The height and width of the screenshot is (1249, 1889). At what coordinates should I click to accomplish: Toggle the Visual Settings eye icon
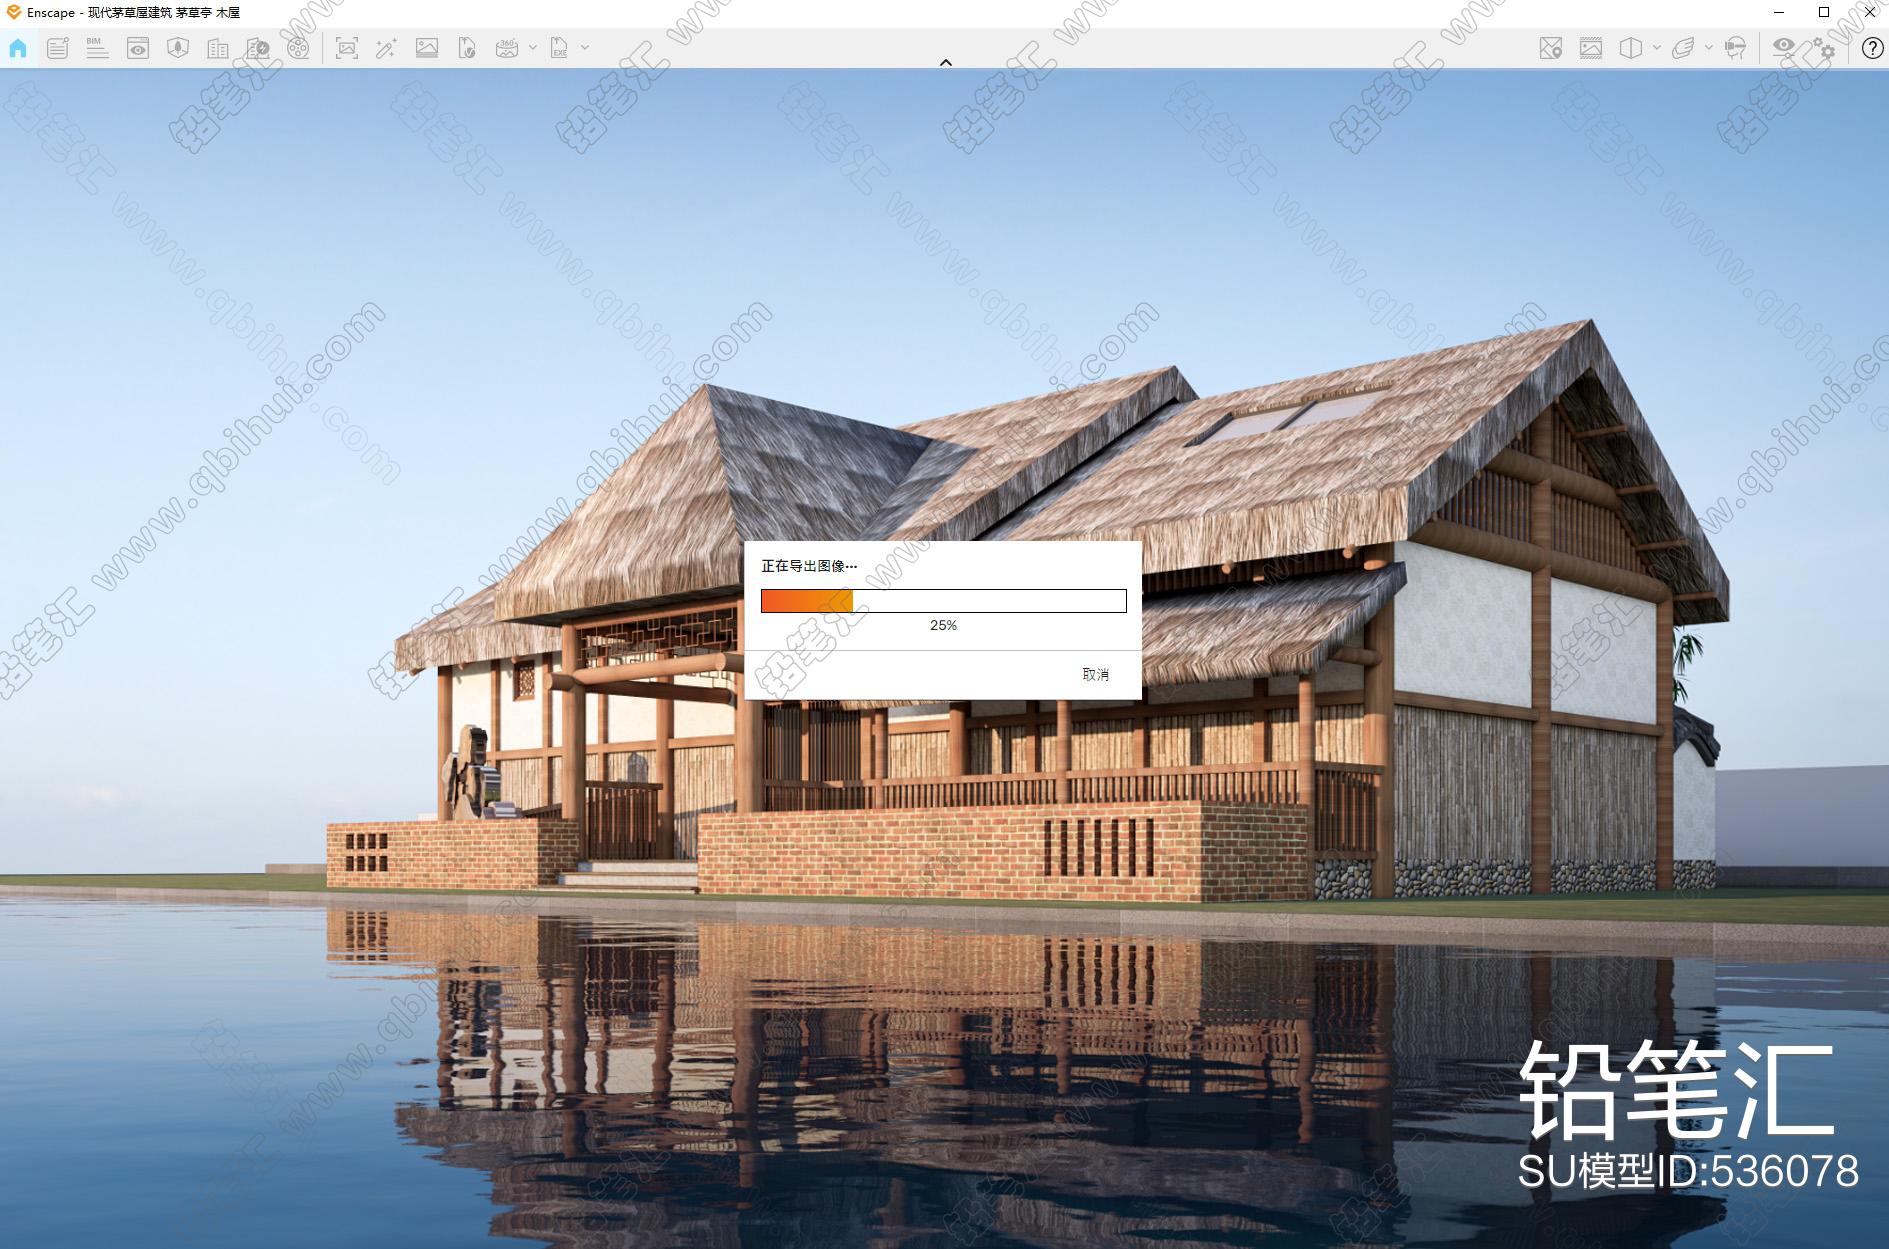pos(1783,46)
